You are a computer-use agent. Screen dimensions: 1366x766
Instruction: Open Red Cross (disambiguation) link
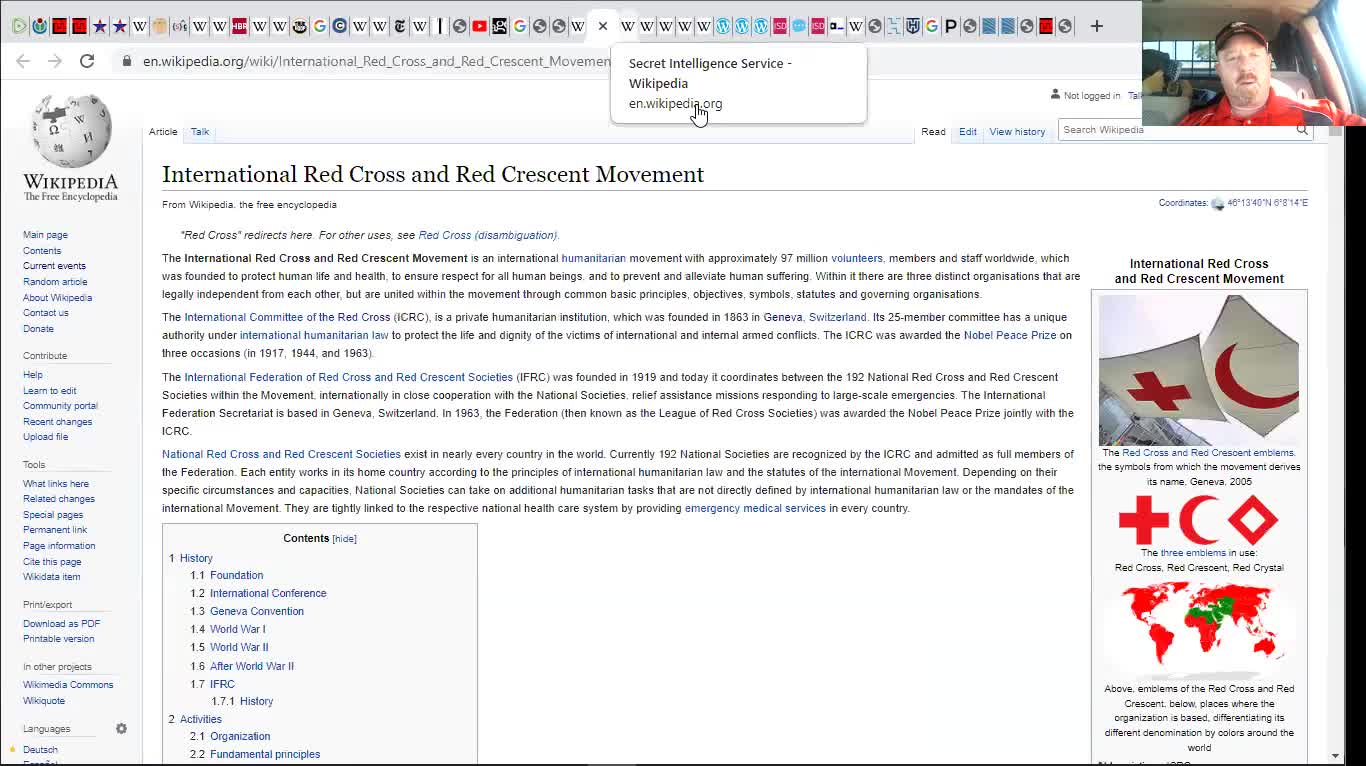pos(487,236)
